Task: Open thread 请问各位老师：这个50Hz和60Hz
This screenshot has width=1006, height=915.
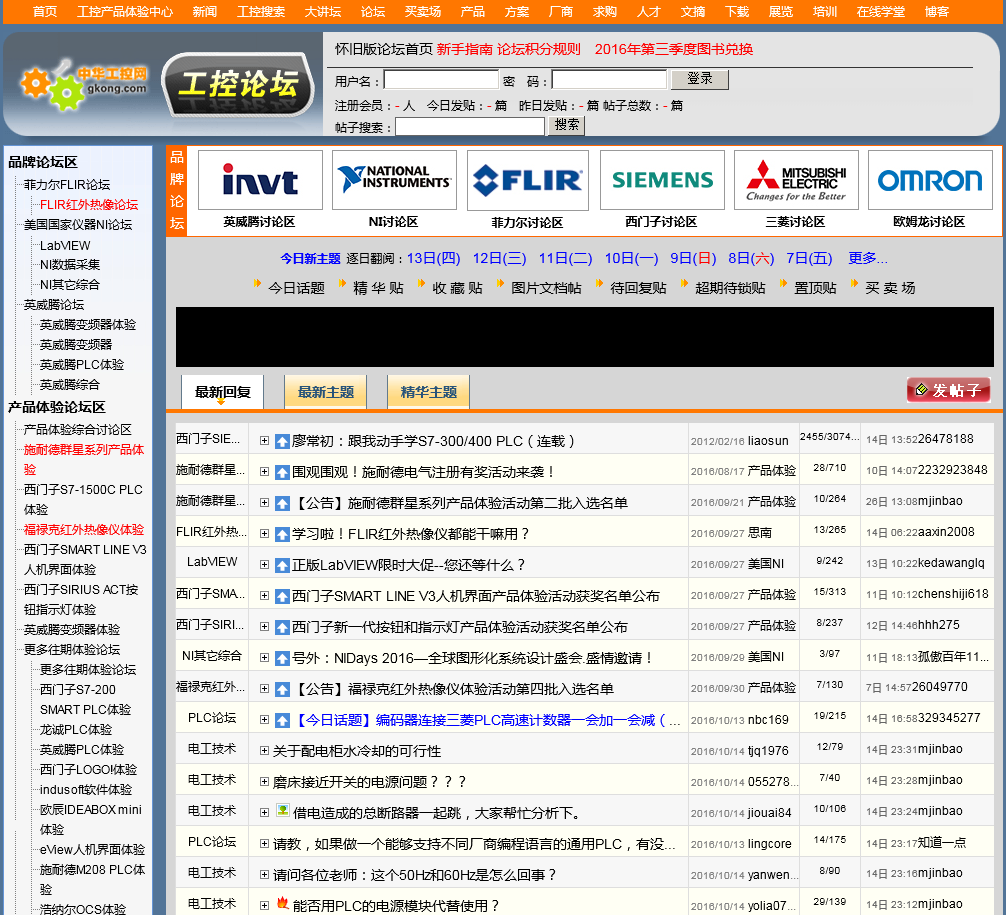Action: [x=414, y=875]
